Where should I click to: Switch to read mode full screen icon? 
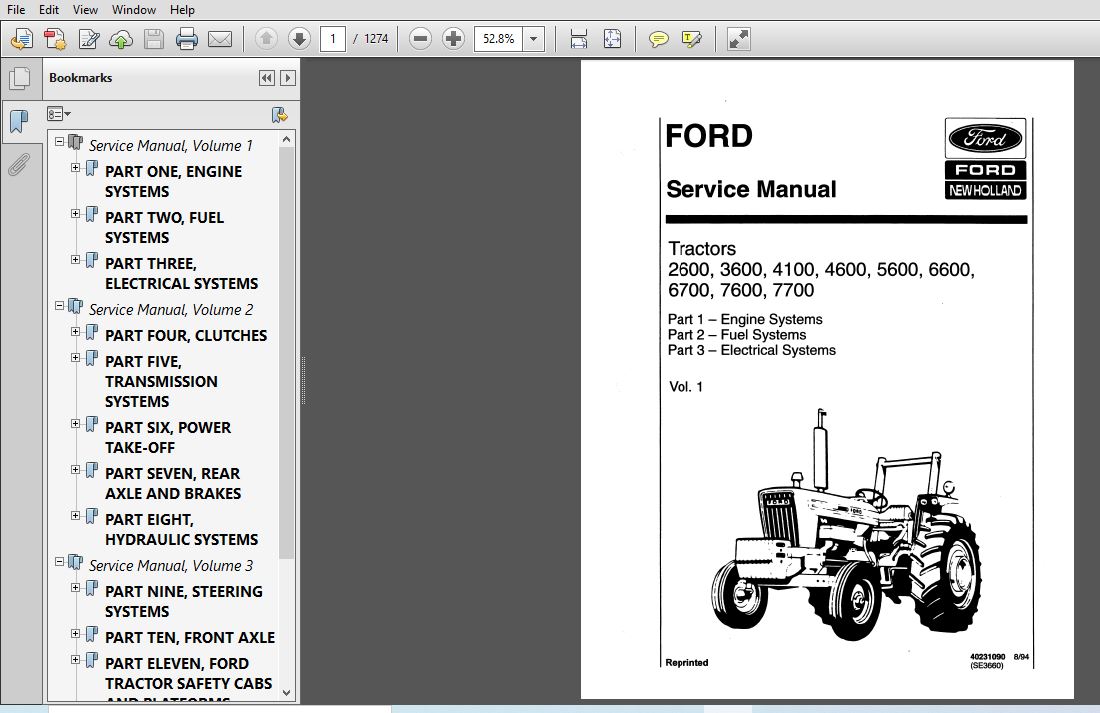coord(738,39)
